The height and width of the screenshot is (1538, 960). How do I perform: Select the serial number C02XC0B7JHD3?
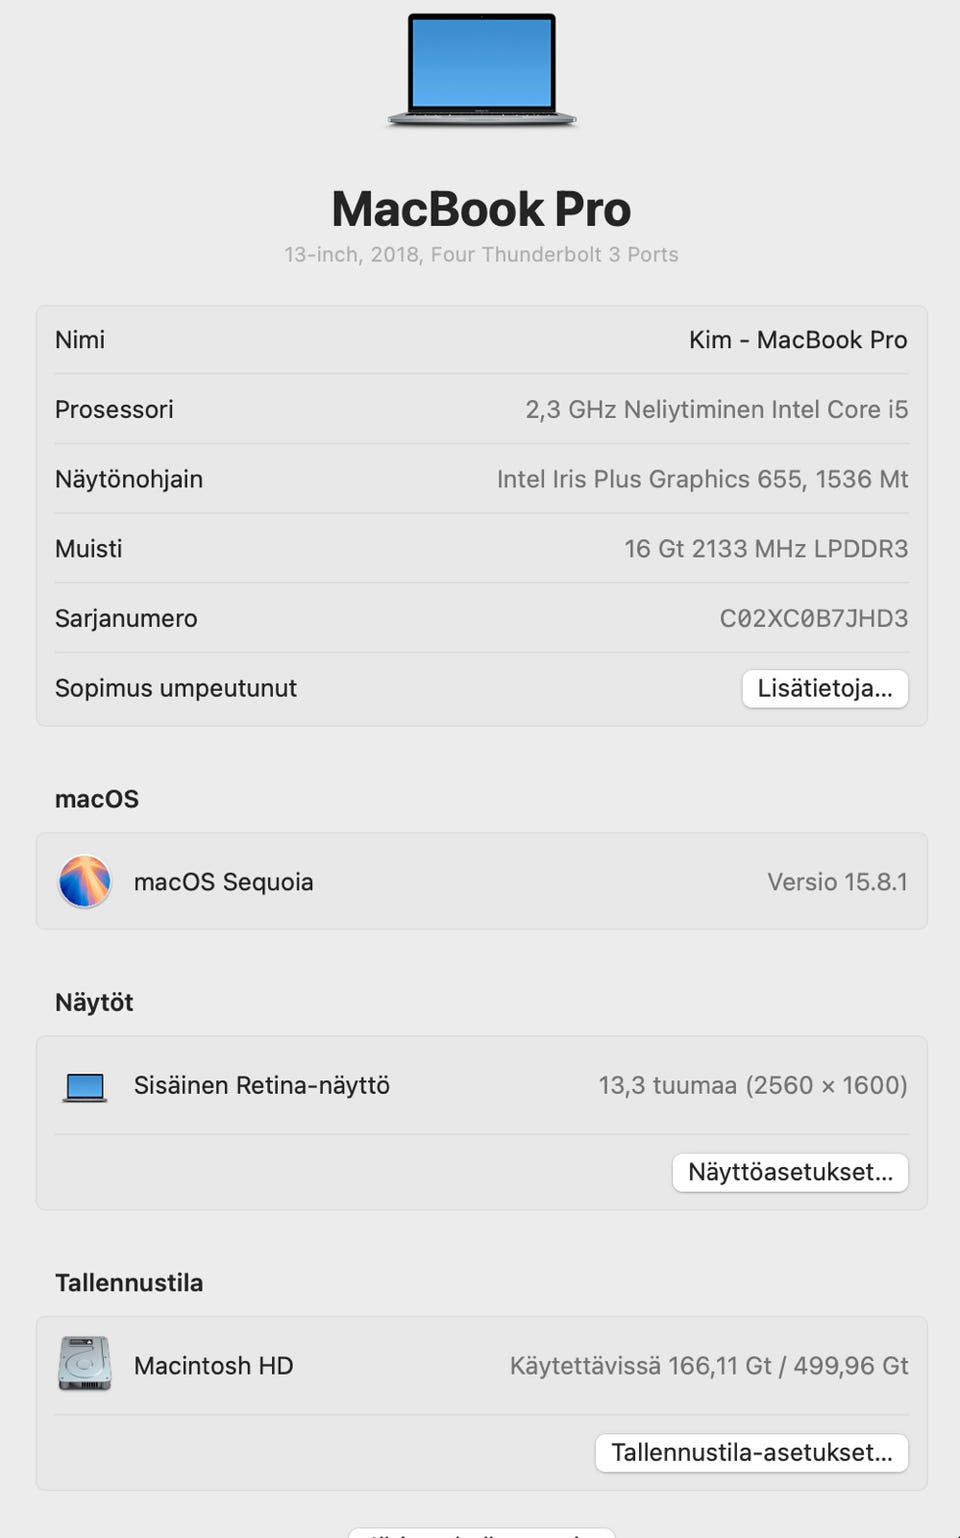[814, 618]
